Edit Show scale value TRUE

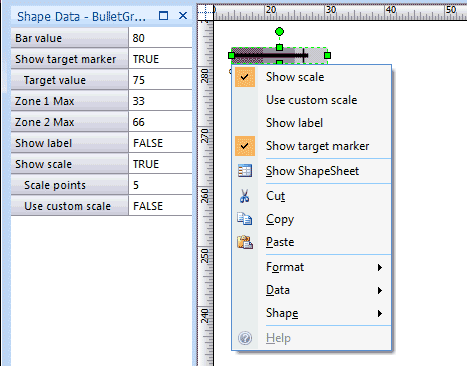pos(160,164)
